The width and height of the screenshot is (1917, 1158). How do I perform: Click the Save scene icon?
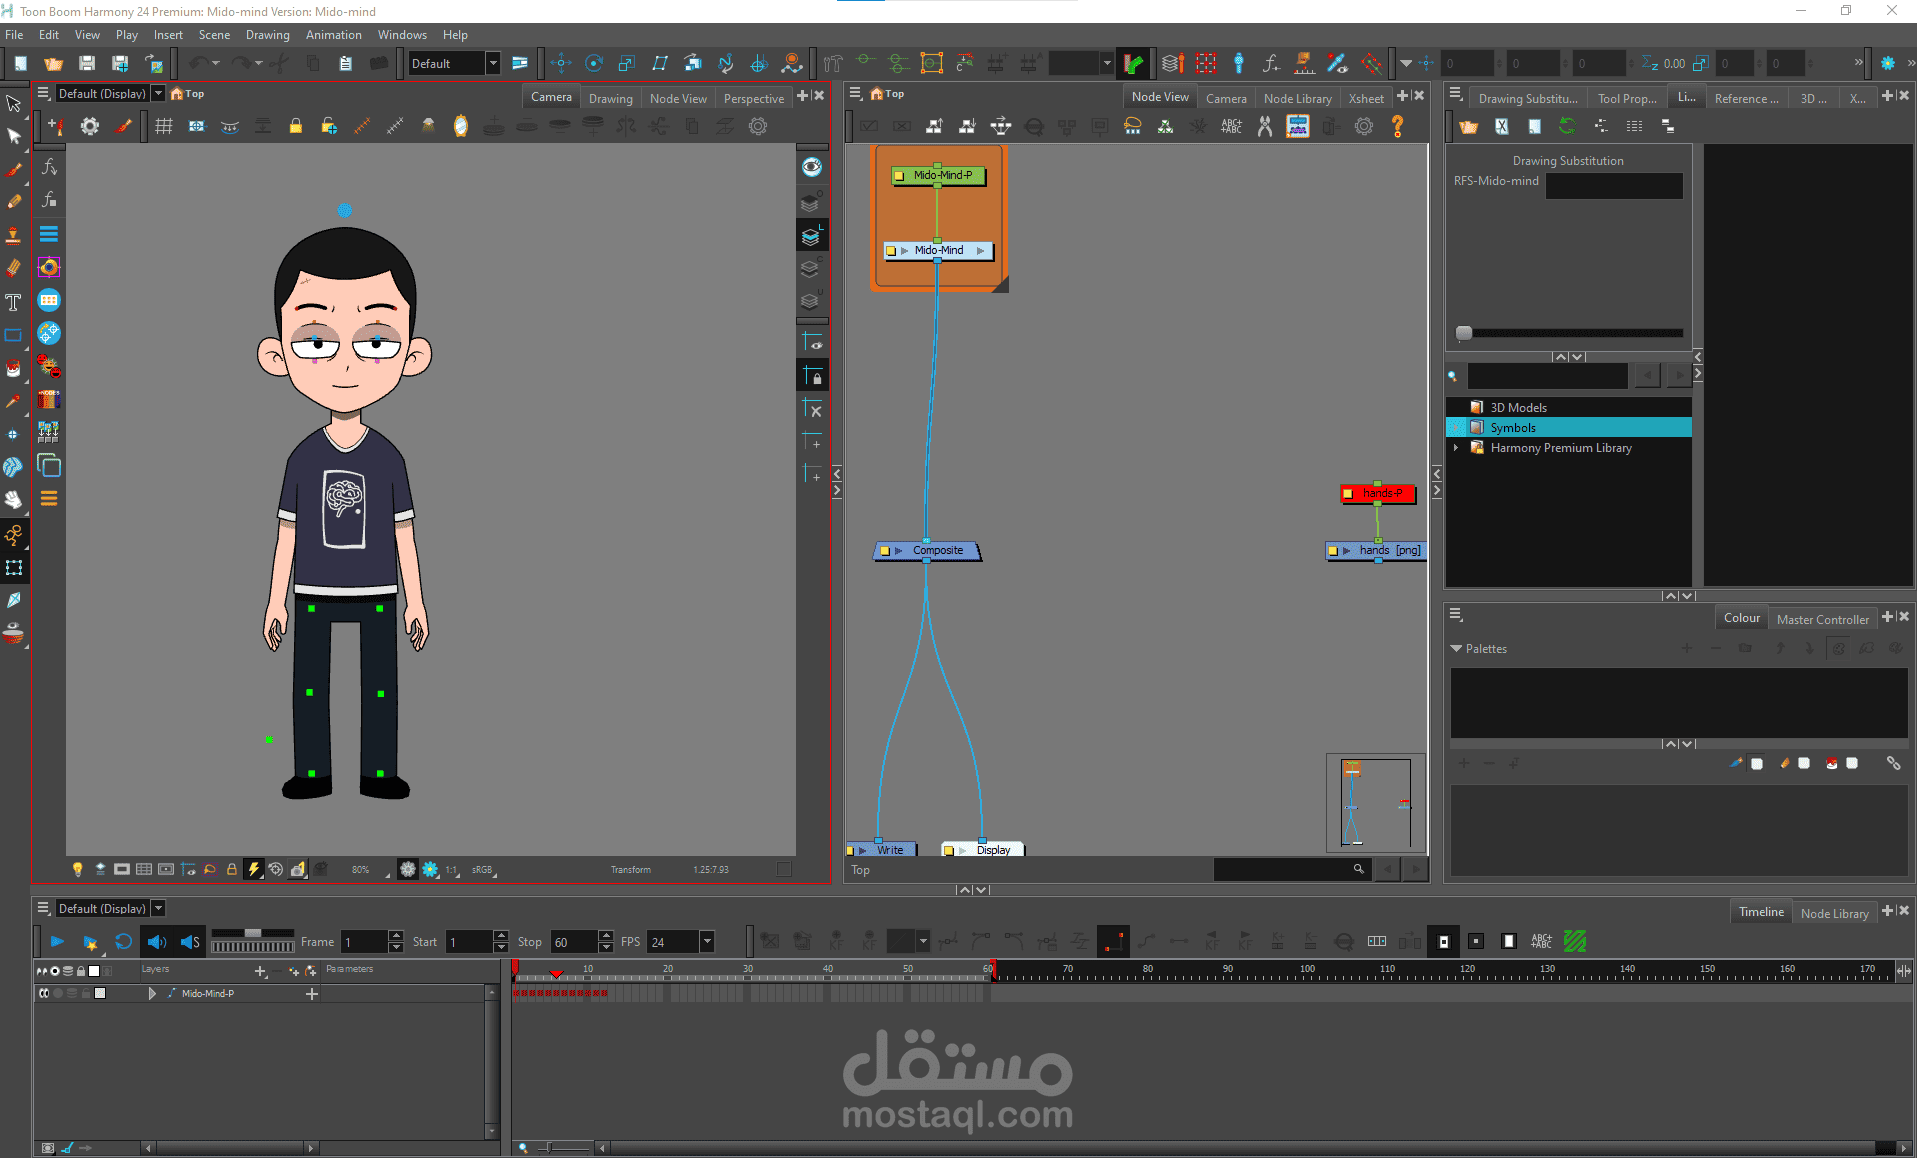[x=87, y=63]
